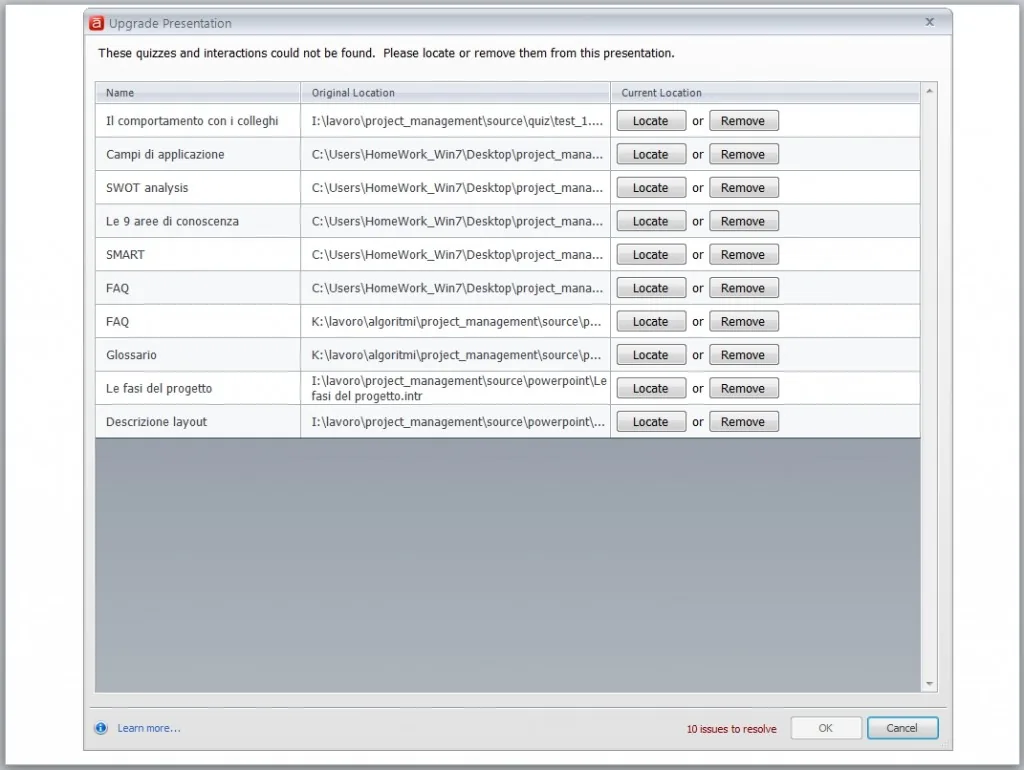Screen dimensions: 1024x770
Task: Click Locate for the FAQ with C:\Users path
Action: coord(650,288)
